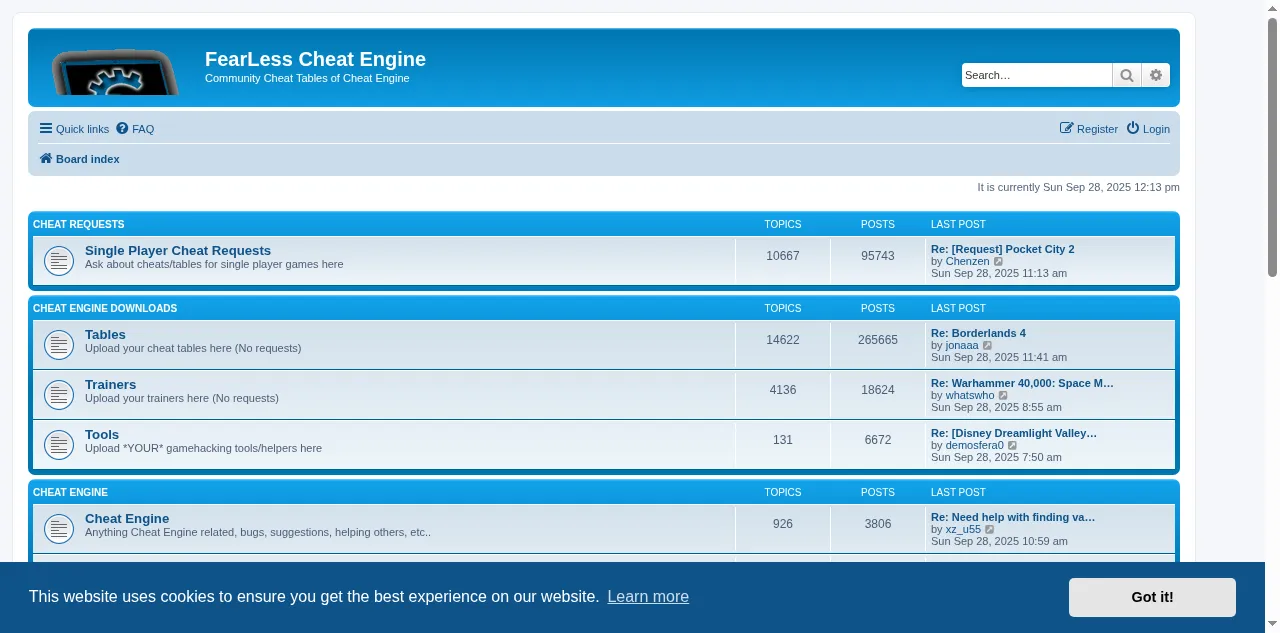Open the Login page
The image size is (1280, 633).
pos(1148,129)
